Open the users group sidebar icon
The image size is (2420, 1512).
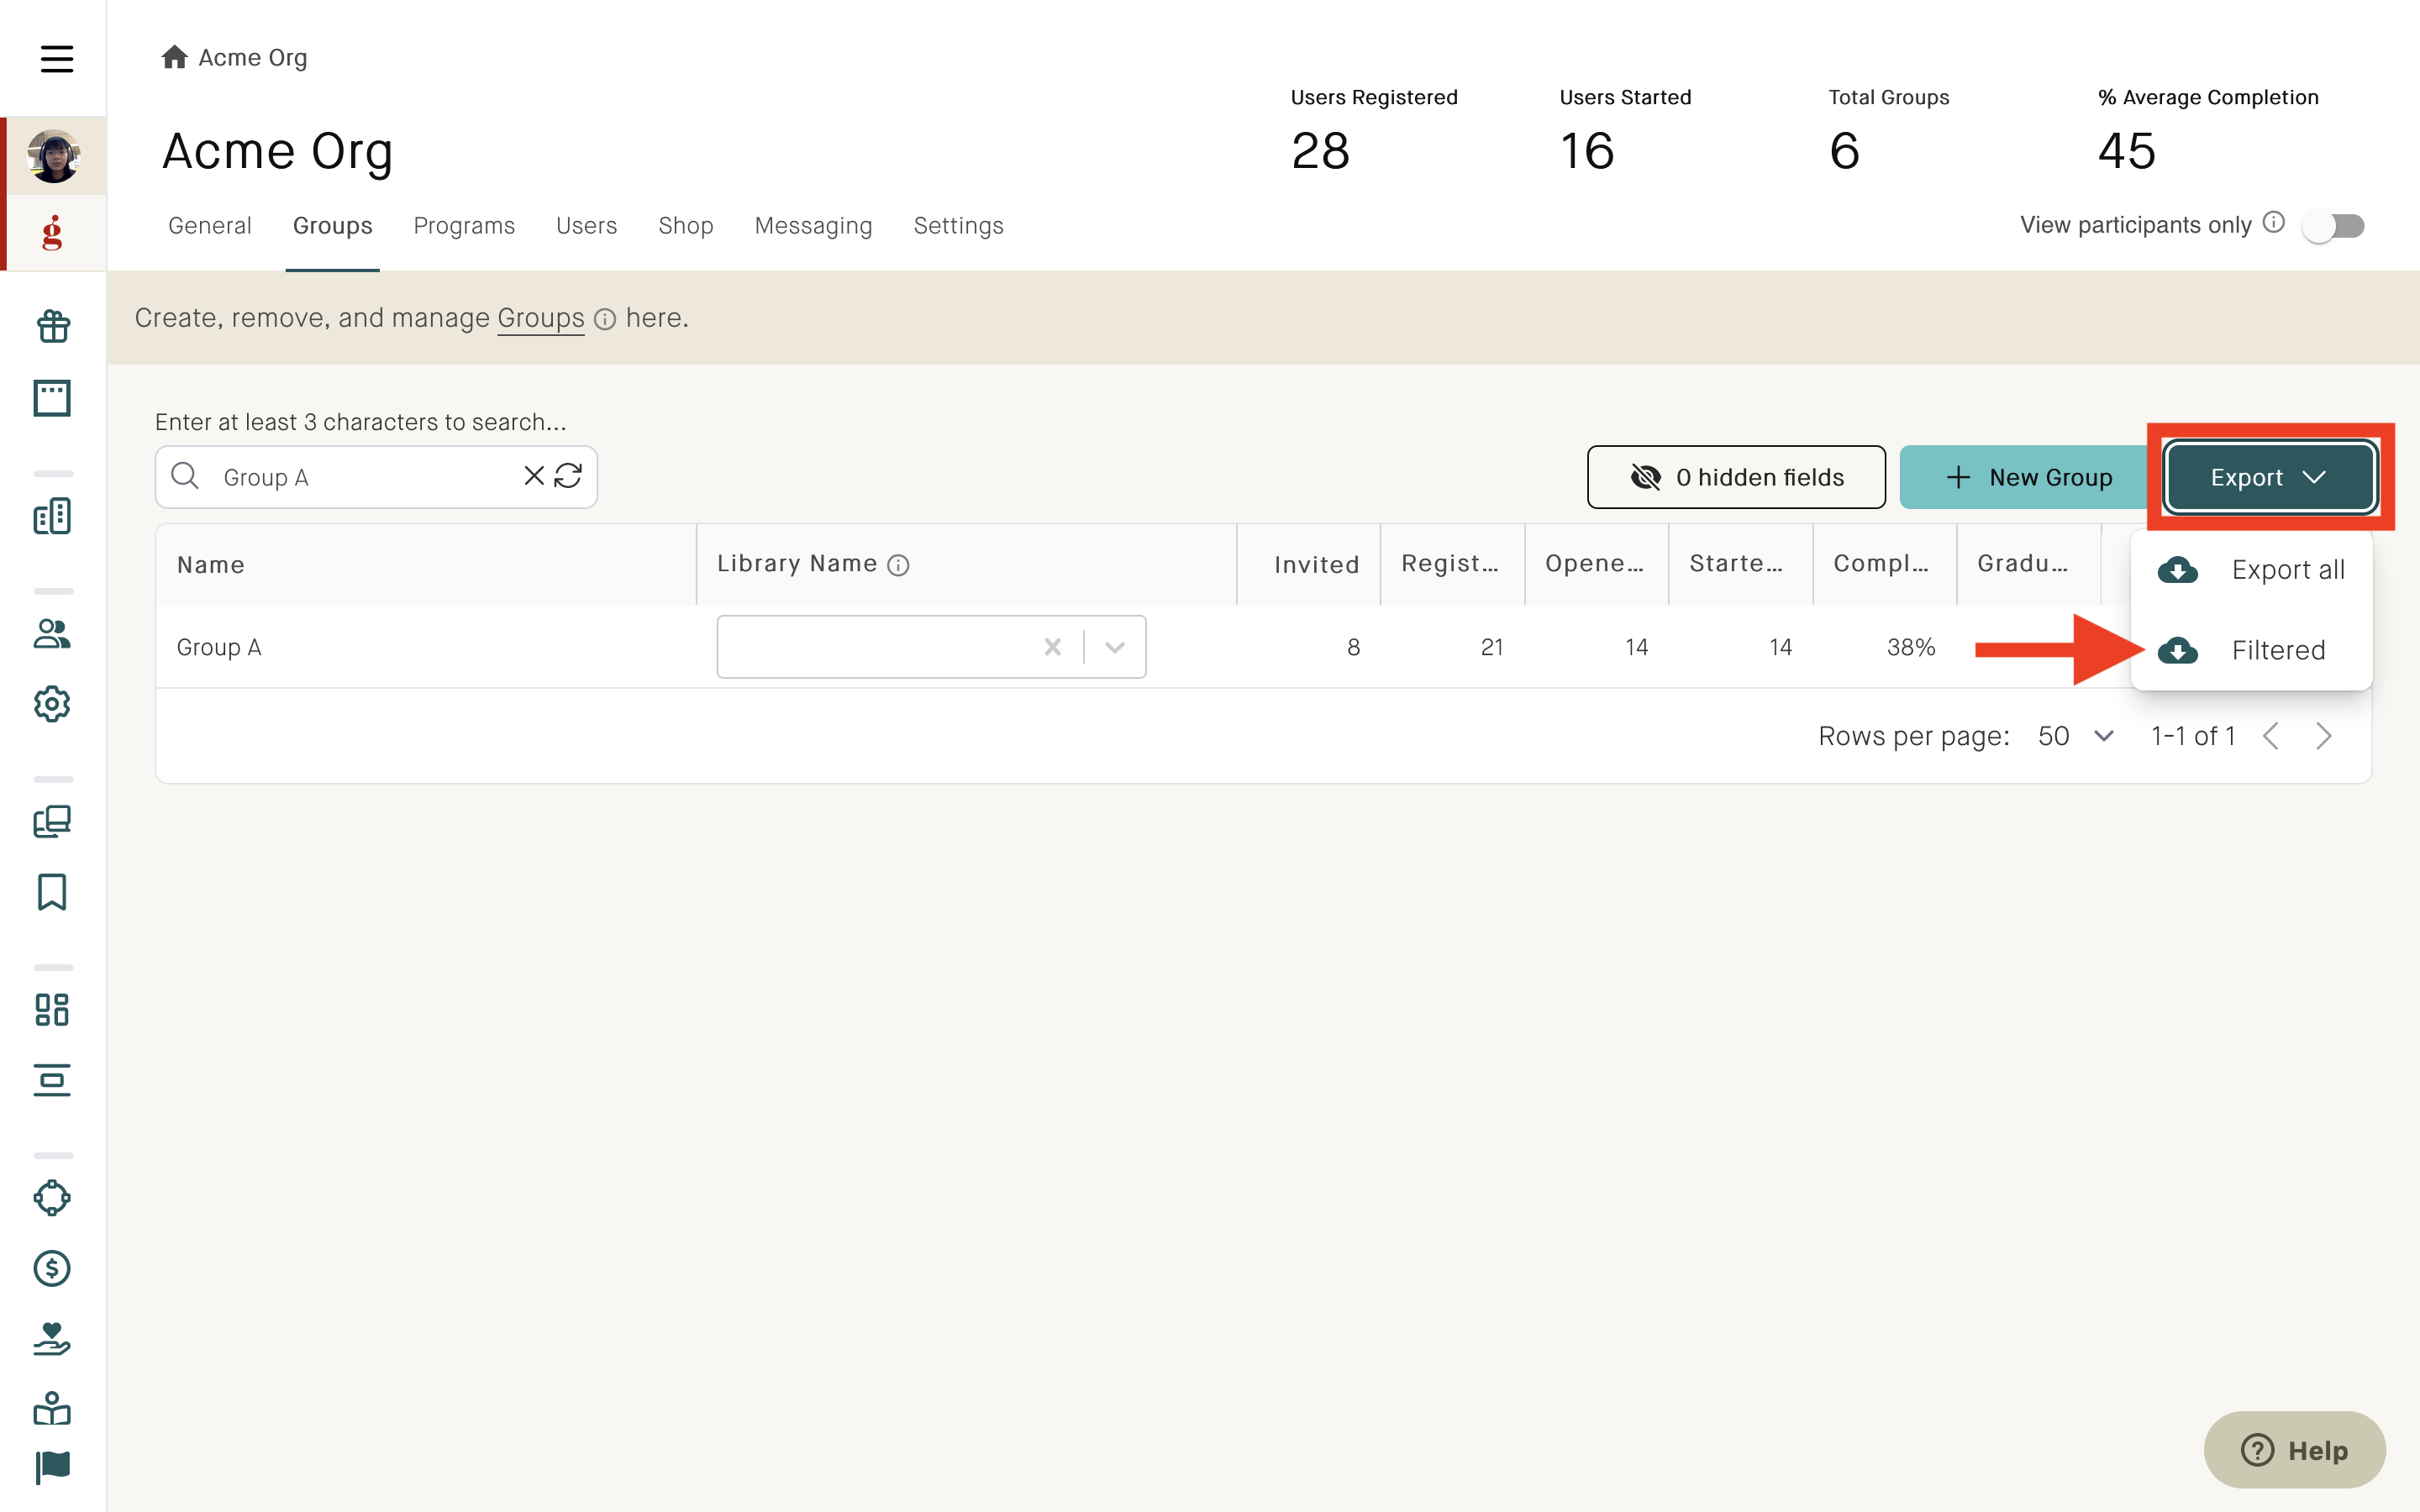[53, 633]
